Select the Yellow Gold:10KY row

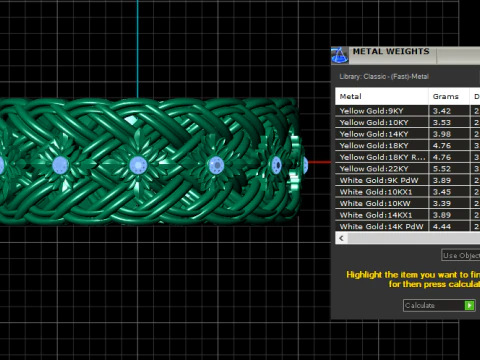coord(407,122)
